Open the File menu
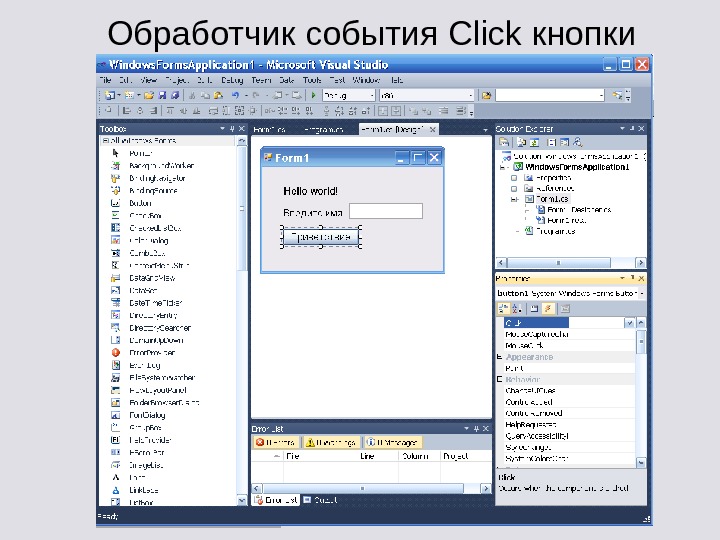The width and height of the screenshot is (720, 540). coord(106,80)
